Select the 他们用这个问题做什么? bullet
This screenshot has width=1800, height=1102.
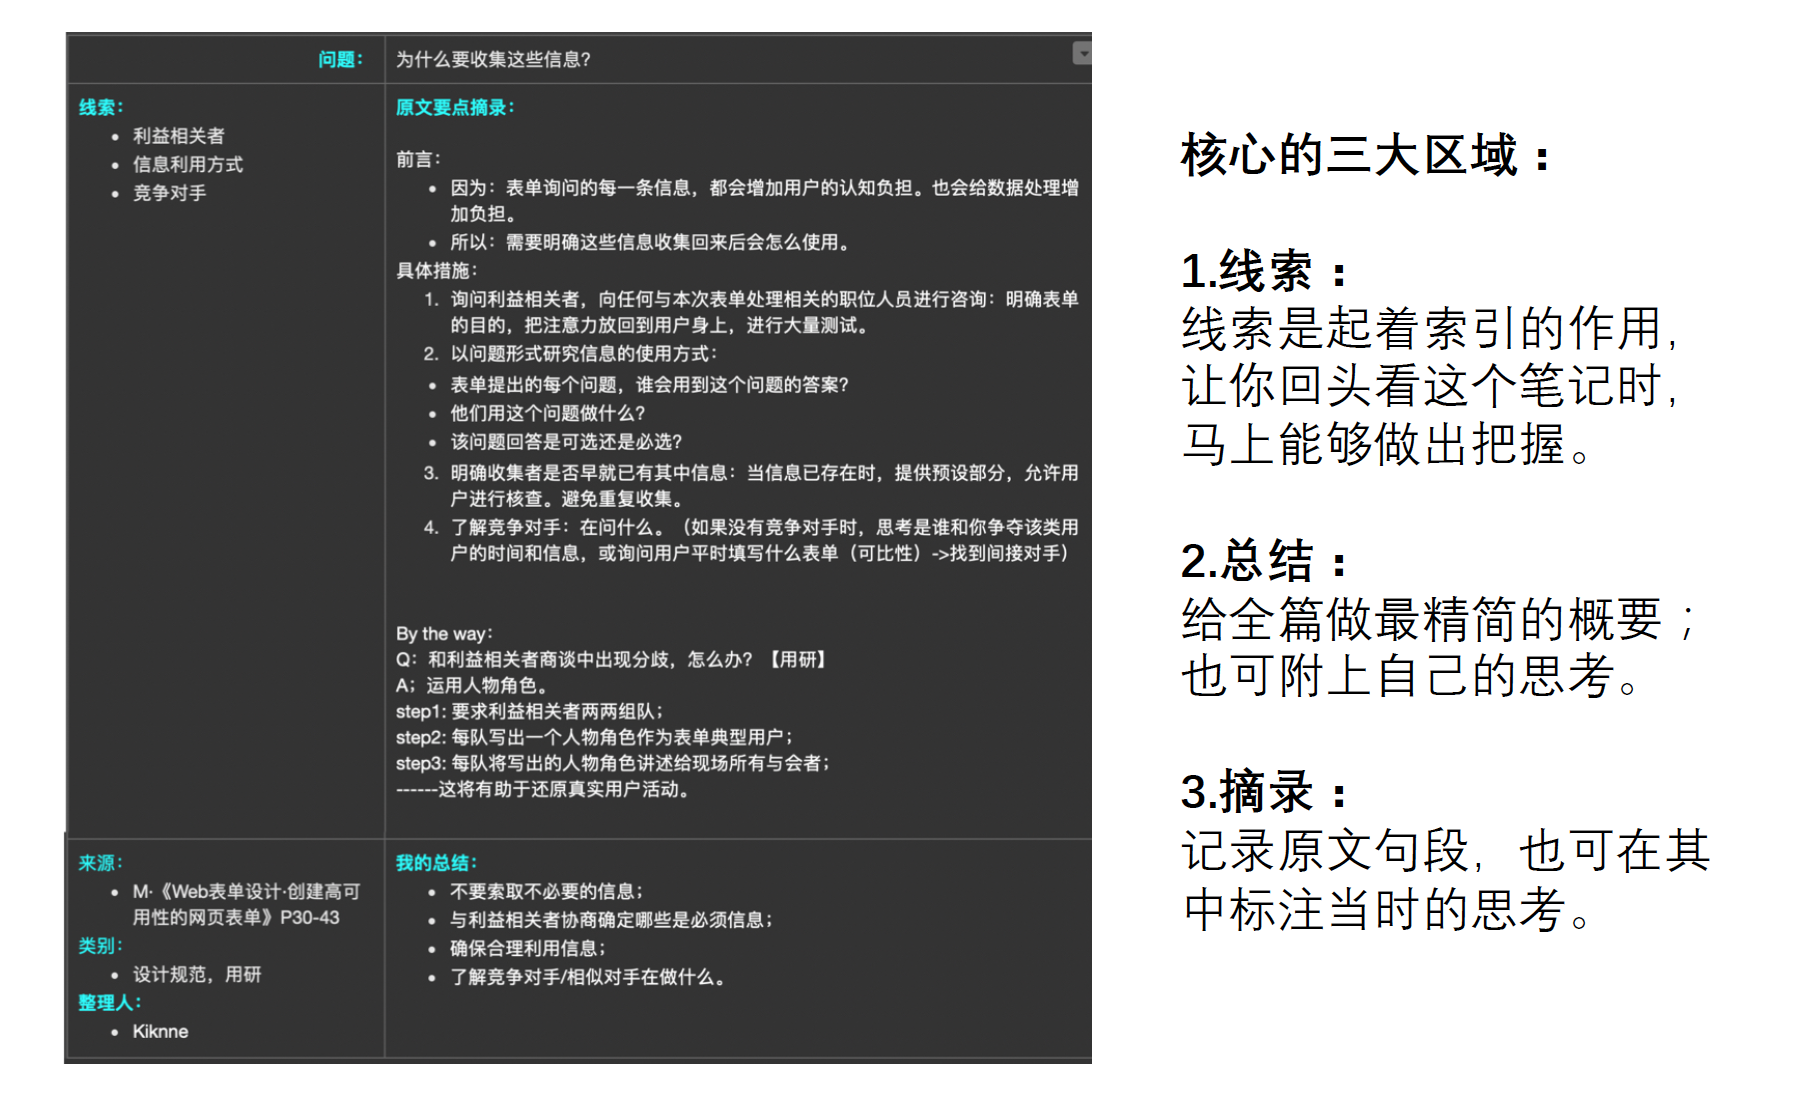tap(547, 413)
